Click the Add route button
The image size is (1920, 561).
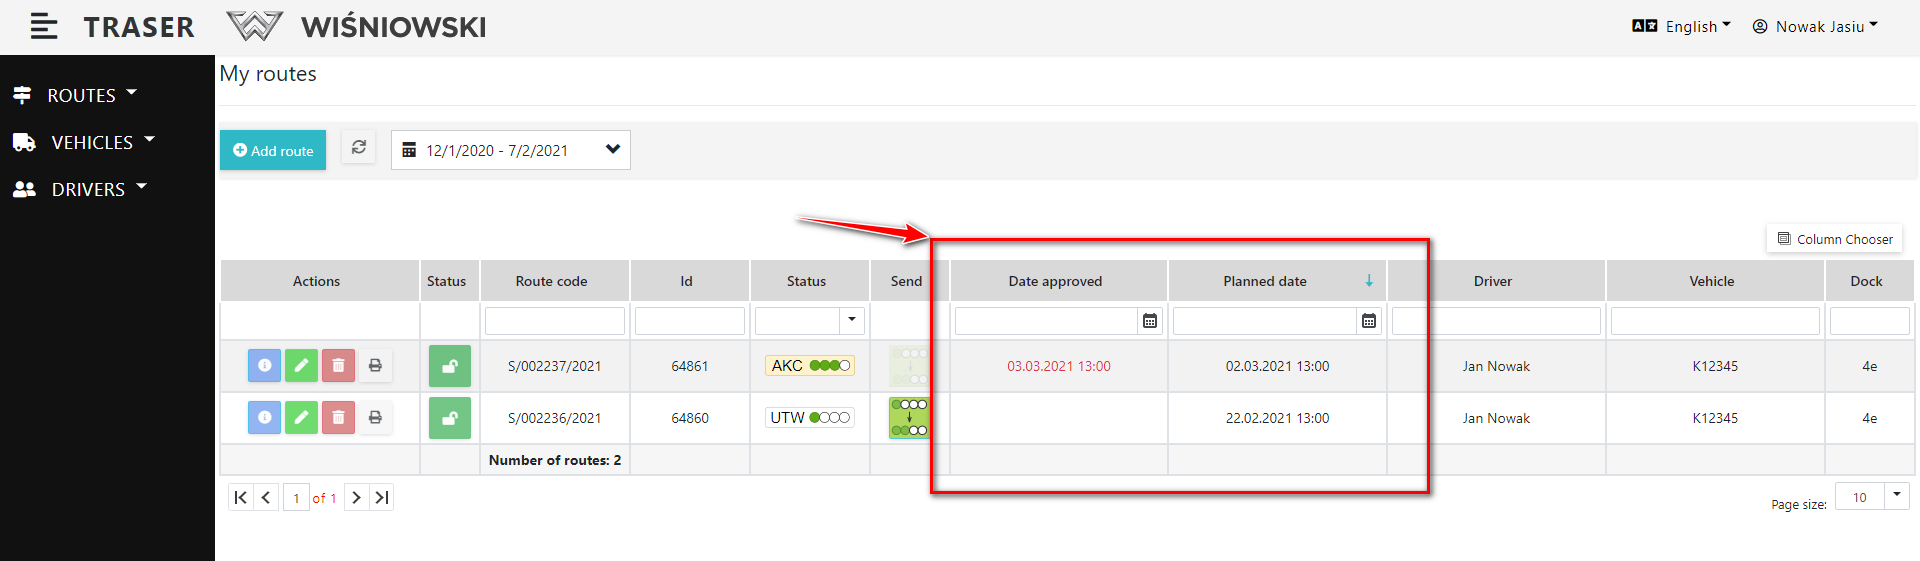[x=273, y=151]
